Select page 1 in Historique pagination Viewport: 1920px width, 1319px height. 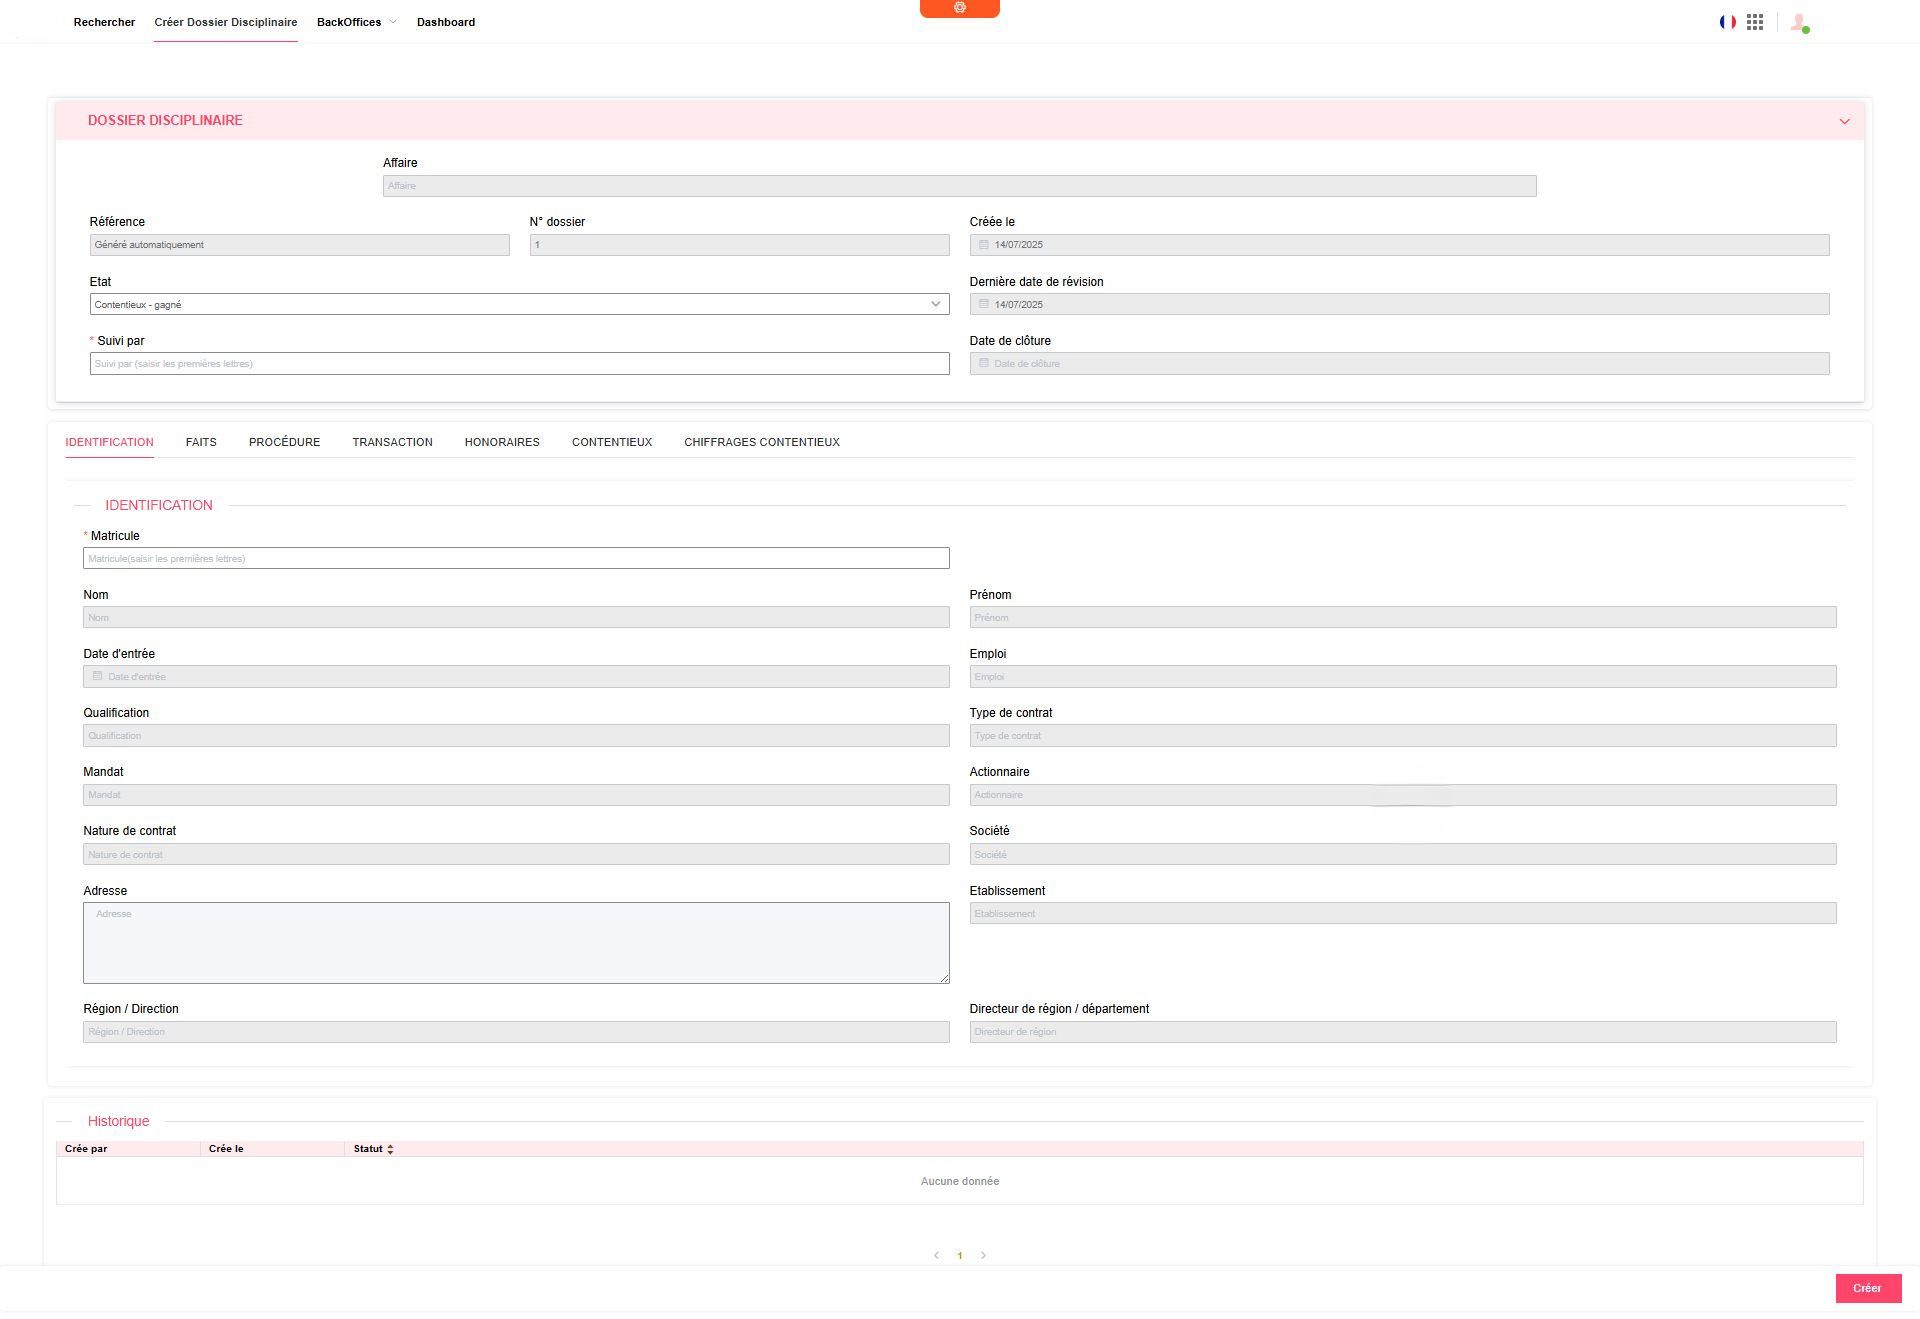pyautogui.click(x=960, y=1255)
